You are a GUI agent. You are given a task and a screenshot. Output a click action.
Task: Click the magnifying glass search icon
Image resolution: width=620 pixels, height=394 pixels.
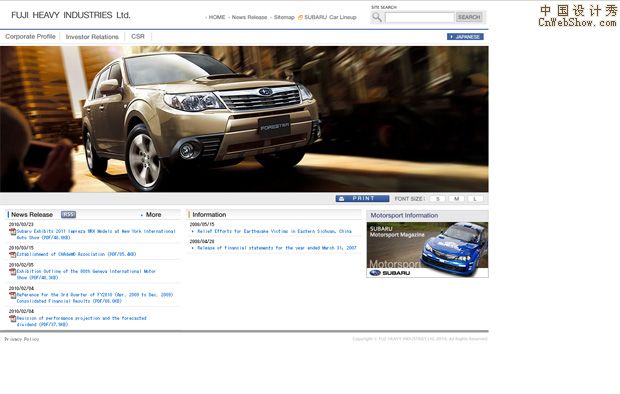pos(376,17)
